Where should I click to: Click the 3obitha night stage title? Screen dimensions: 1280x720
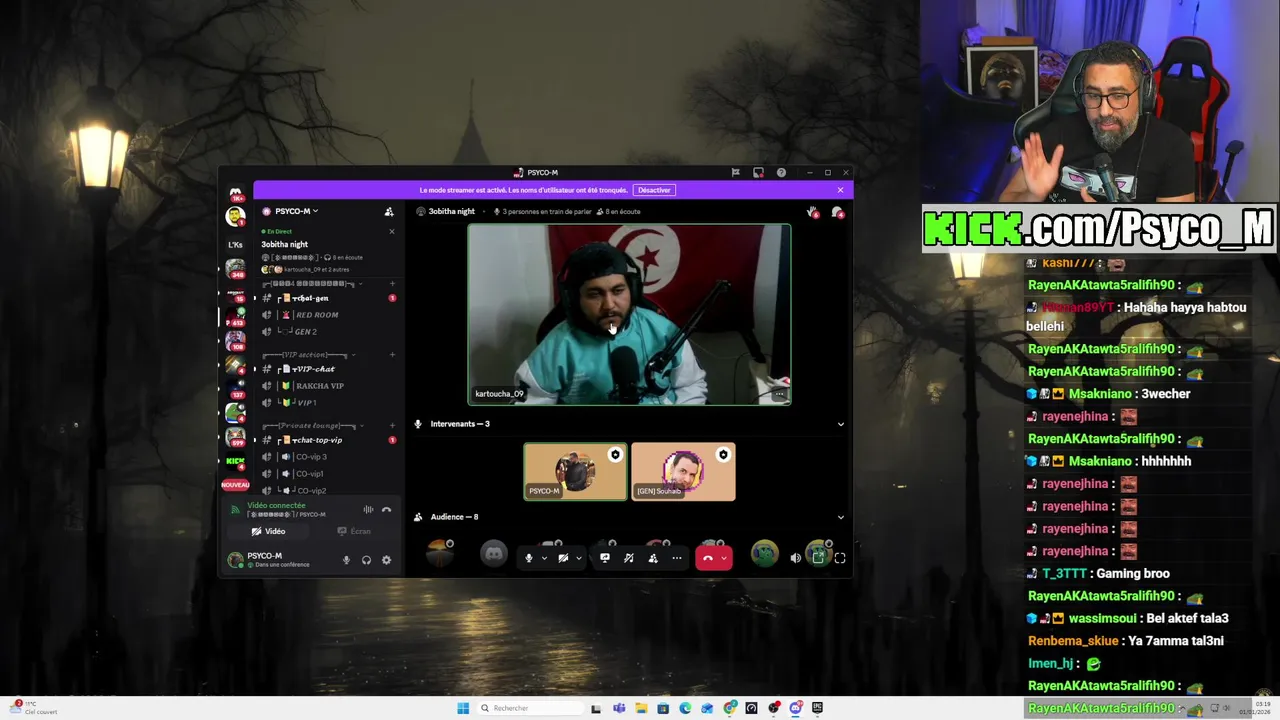coord(452,212)
